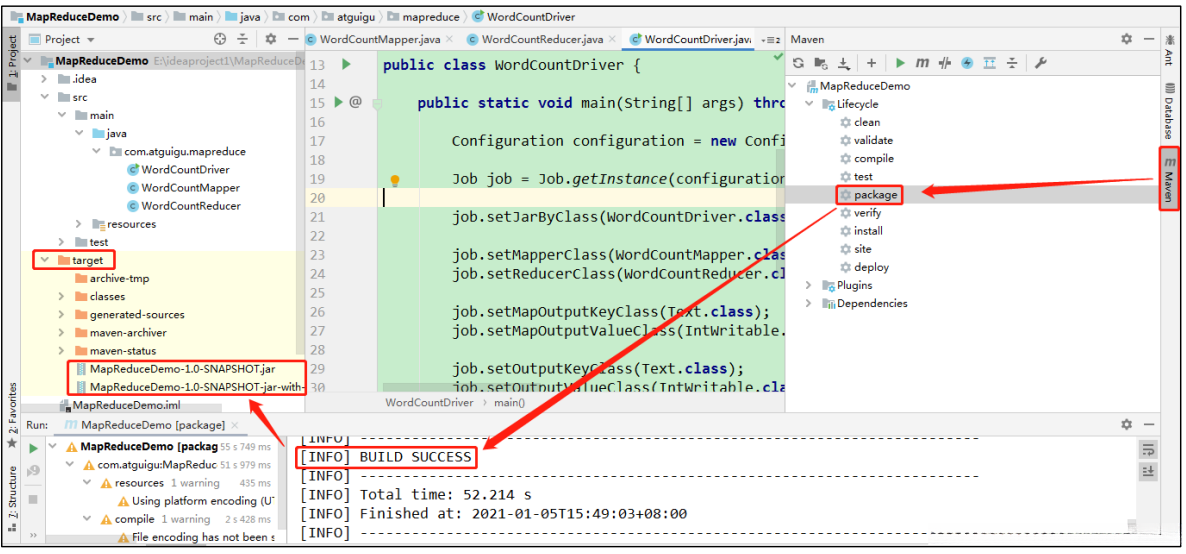
Task: Run main method gutter arrow line 15
Action: click(339, 102)
